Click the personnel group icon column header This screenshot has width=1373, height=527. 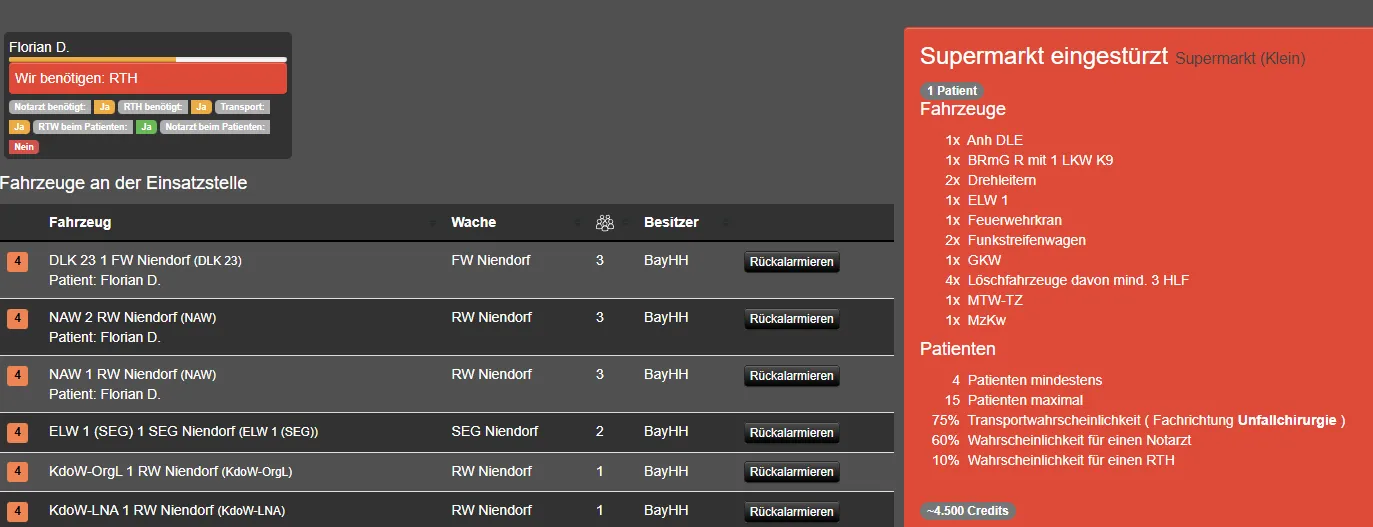604,222
